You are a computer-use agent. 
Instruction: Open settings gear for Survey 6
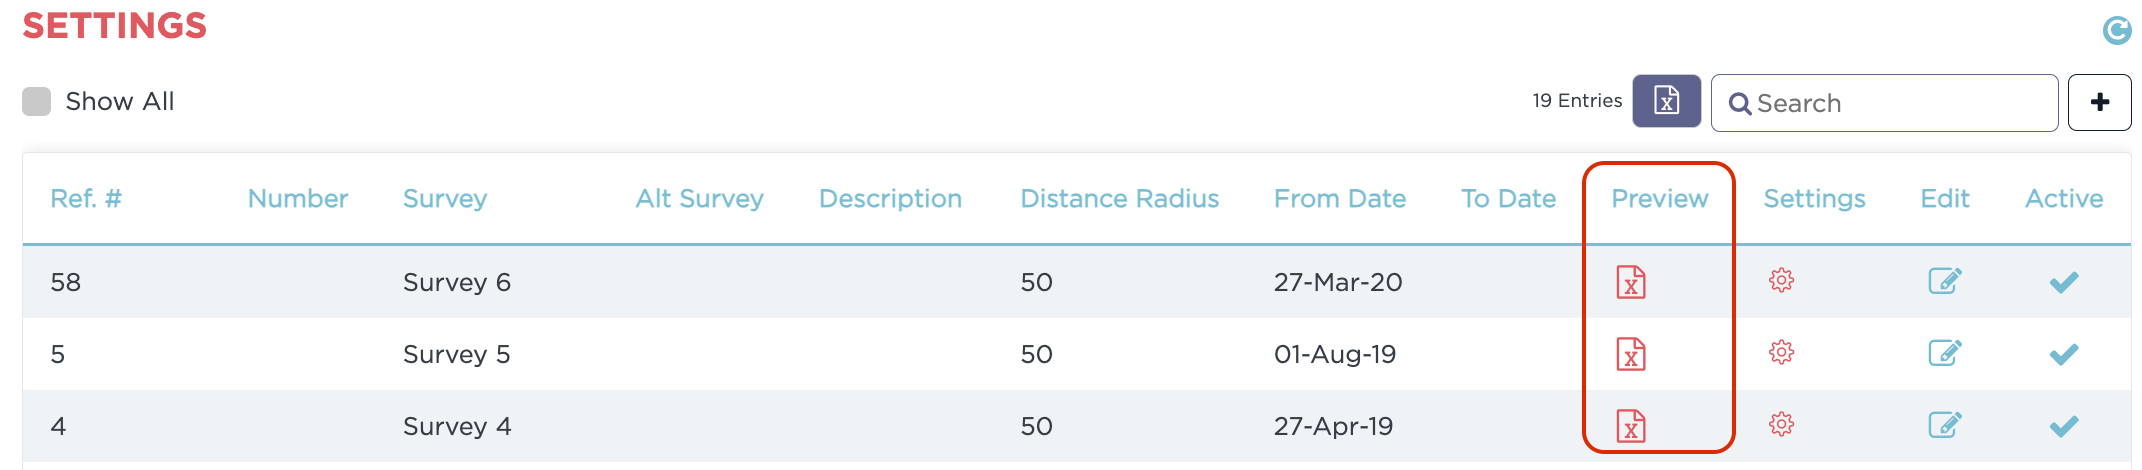1781,281
